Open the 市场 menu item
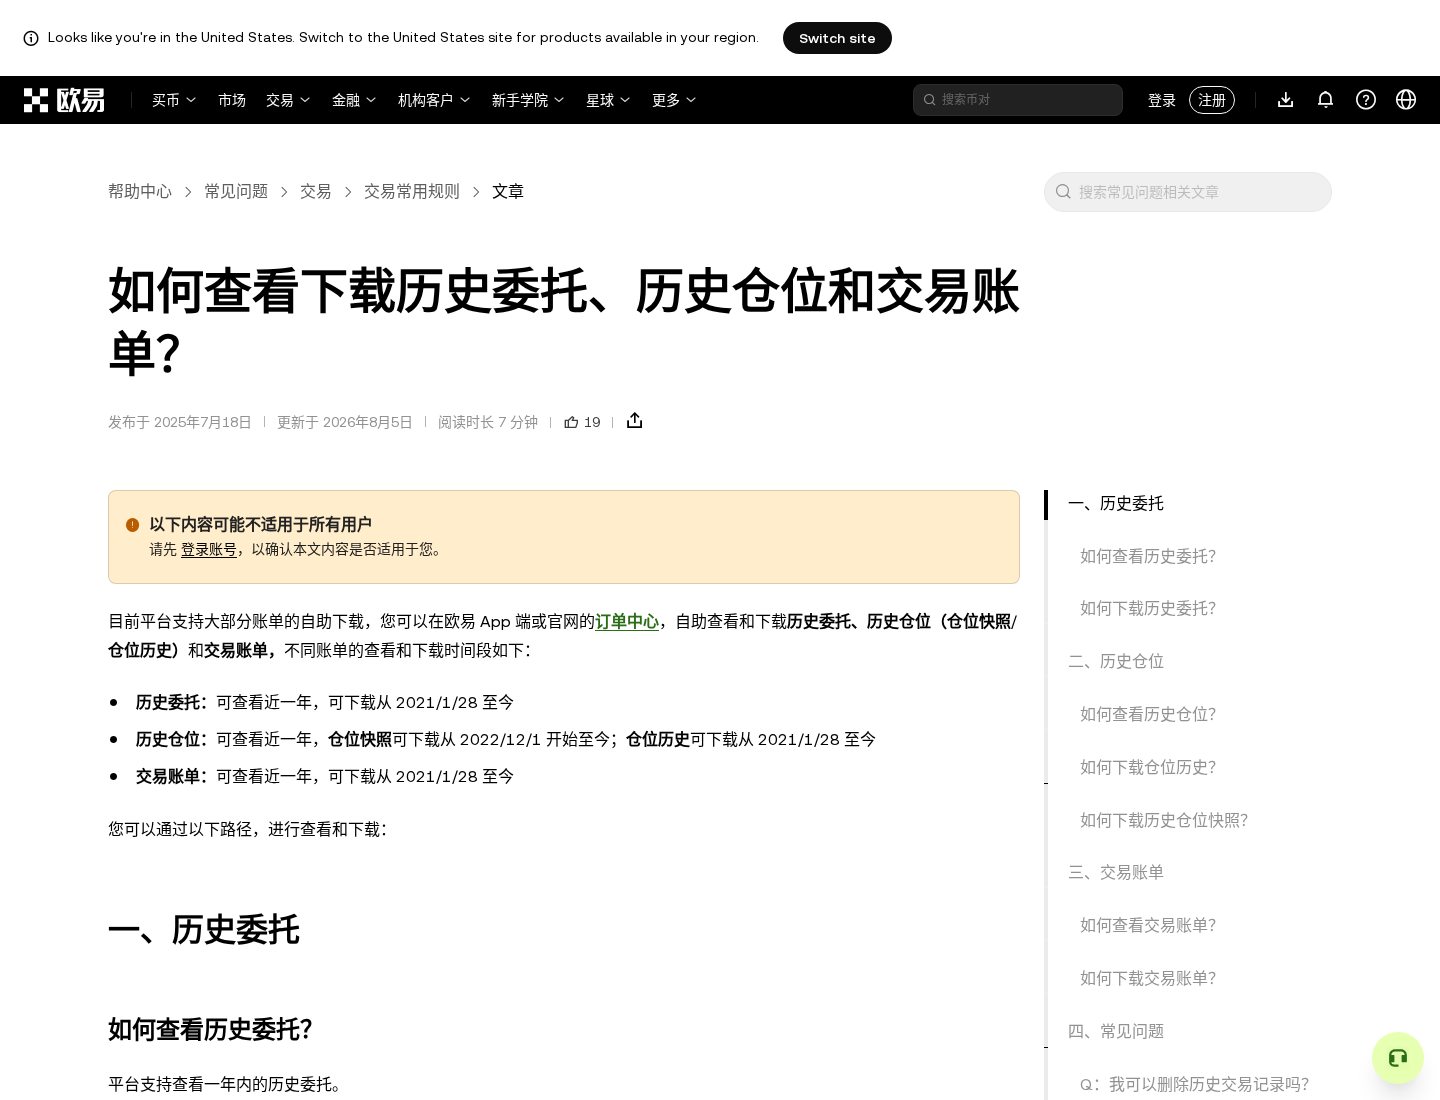The height and width of the screenshot is (1100, 1440). tap(232, 100)
